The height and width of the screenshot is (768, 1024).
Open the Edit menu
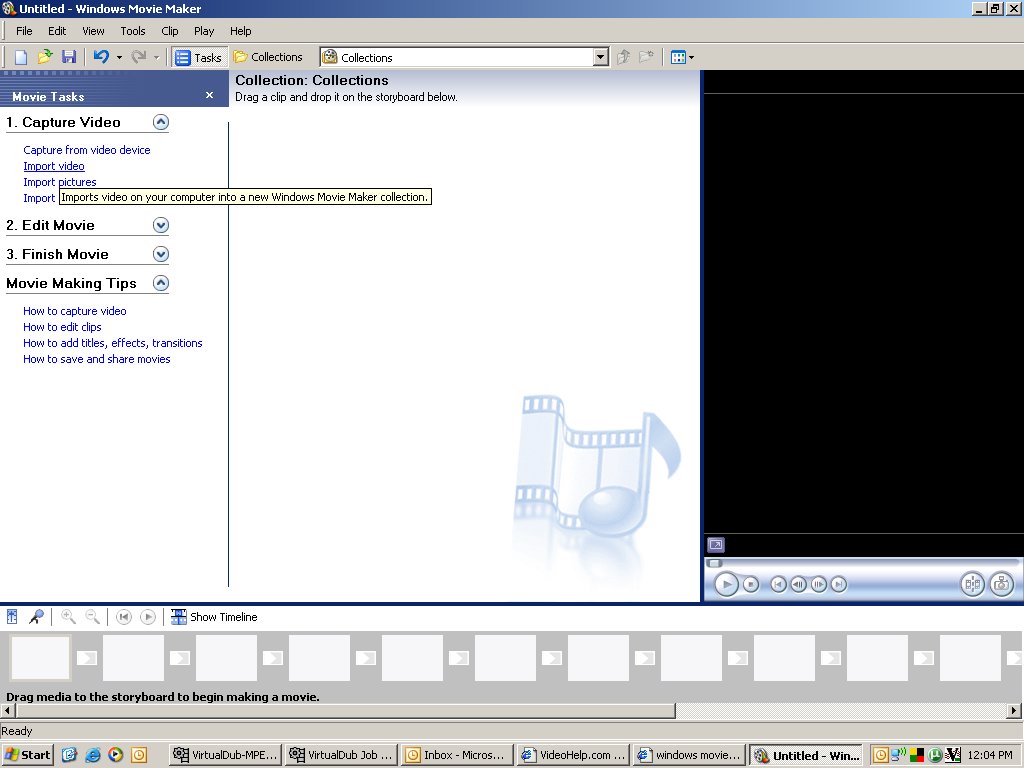tap(57, 31)
